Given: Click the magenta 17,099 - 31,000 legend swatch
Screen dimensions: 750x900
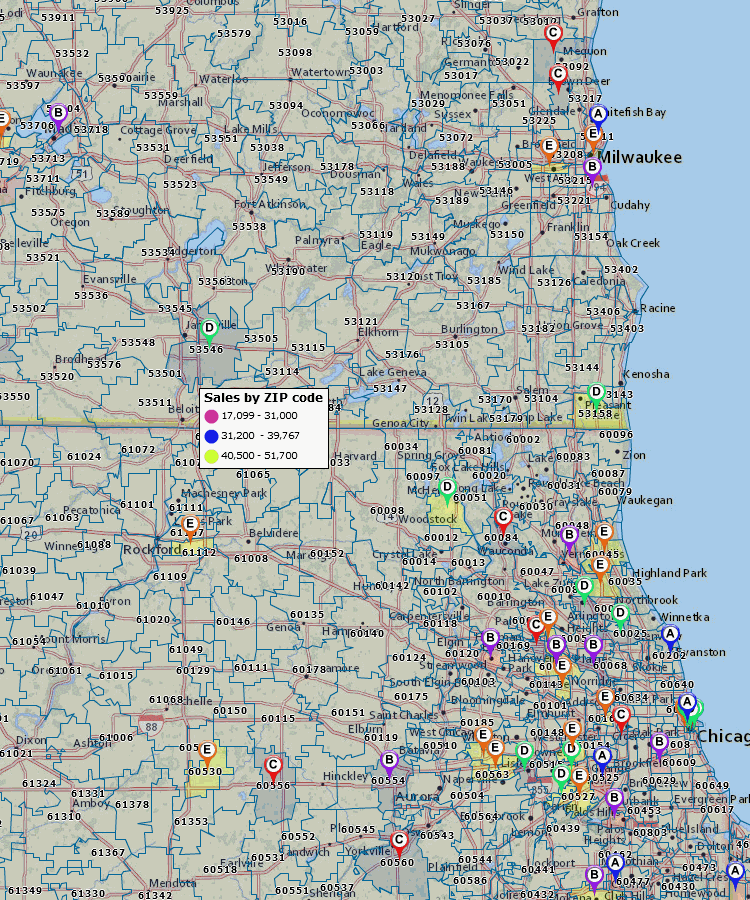Looking at the screenshot, I should [x=211, y=416].
